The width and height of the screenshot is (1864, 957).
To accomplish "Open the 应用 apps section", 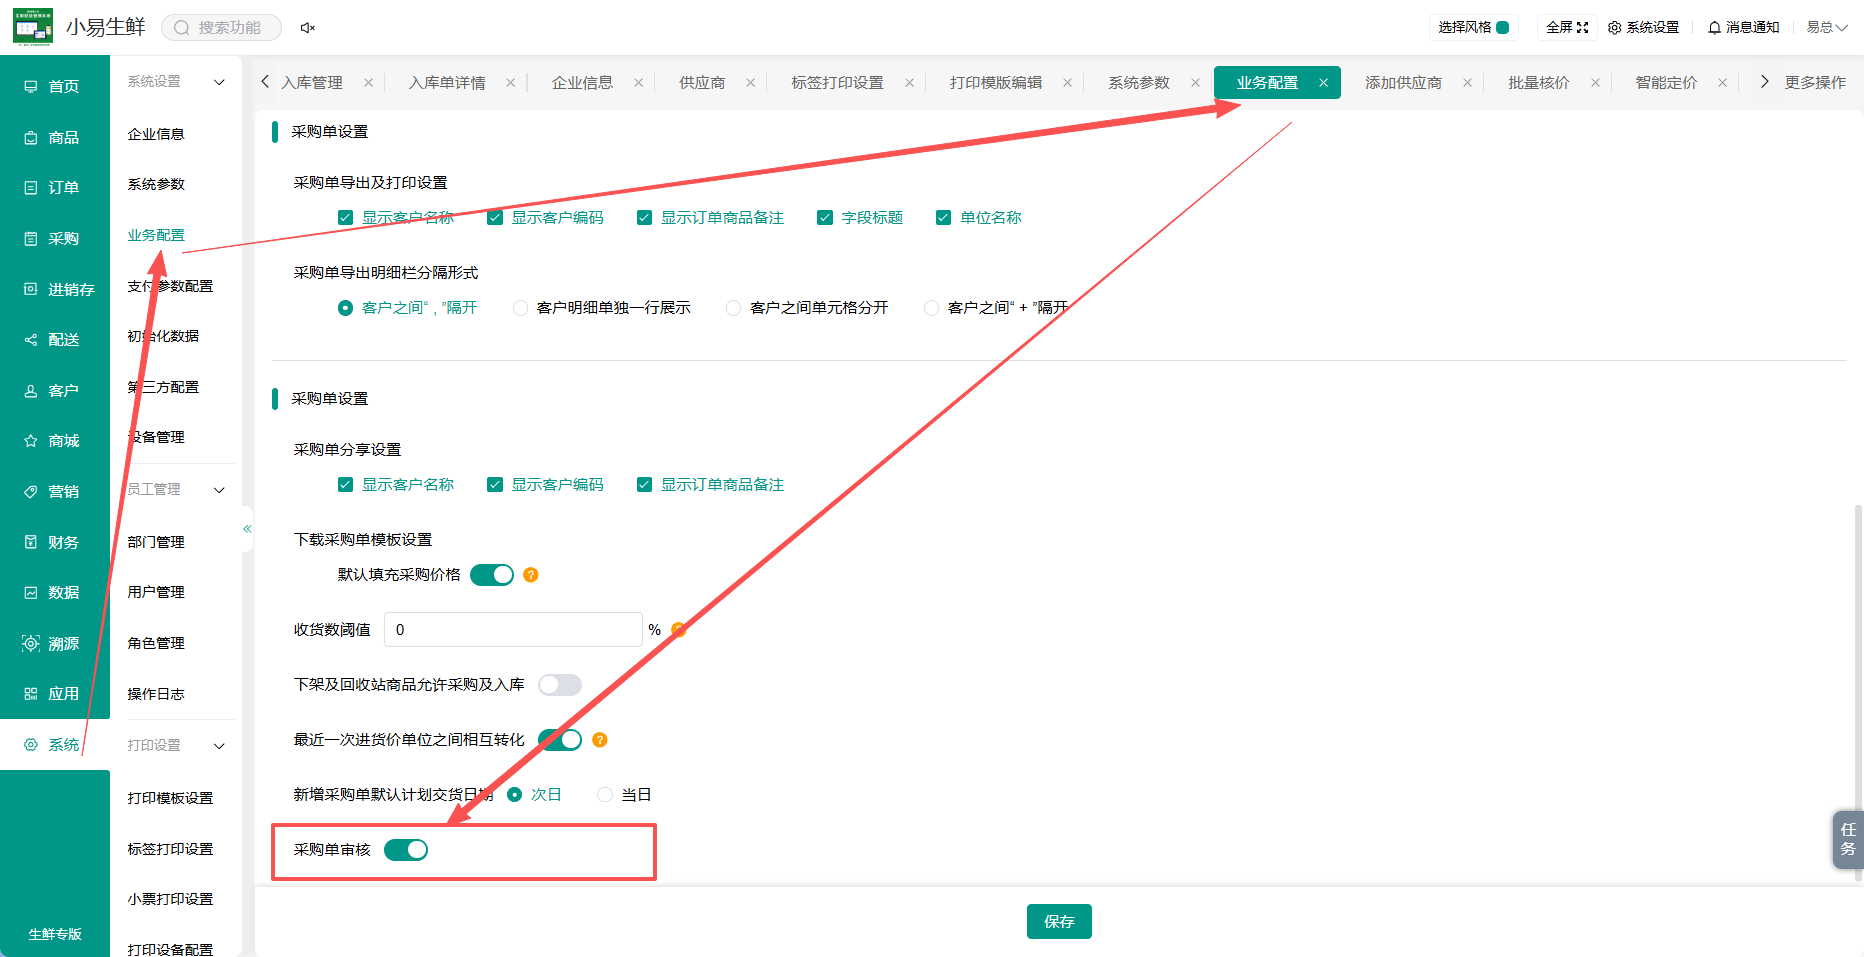I will click(54, 694).
